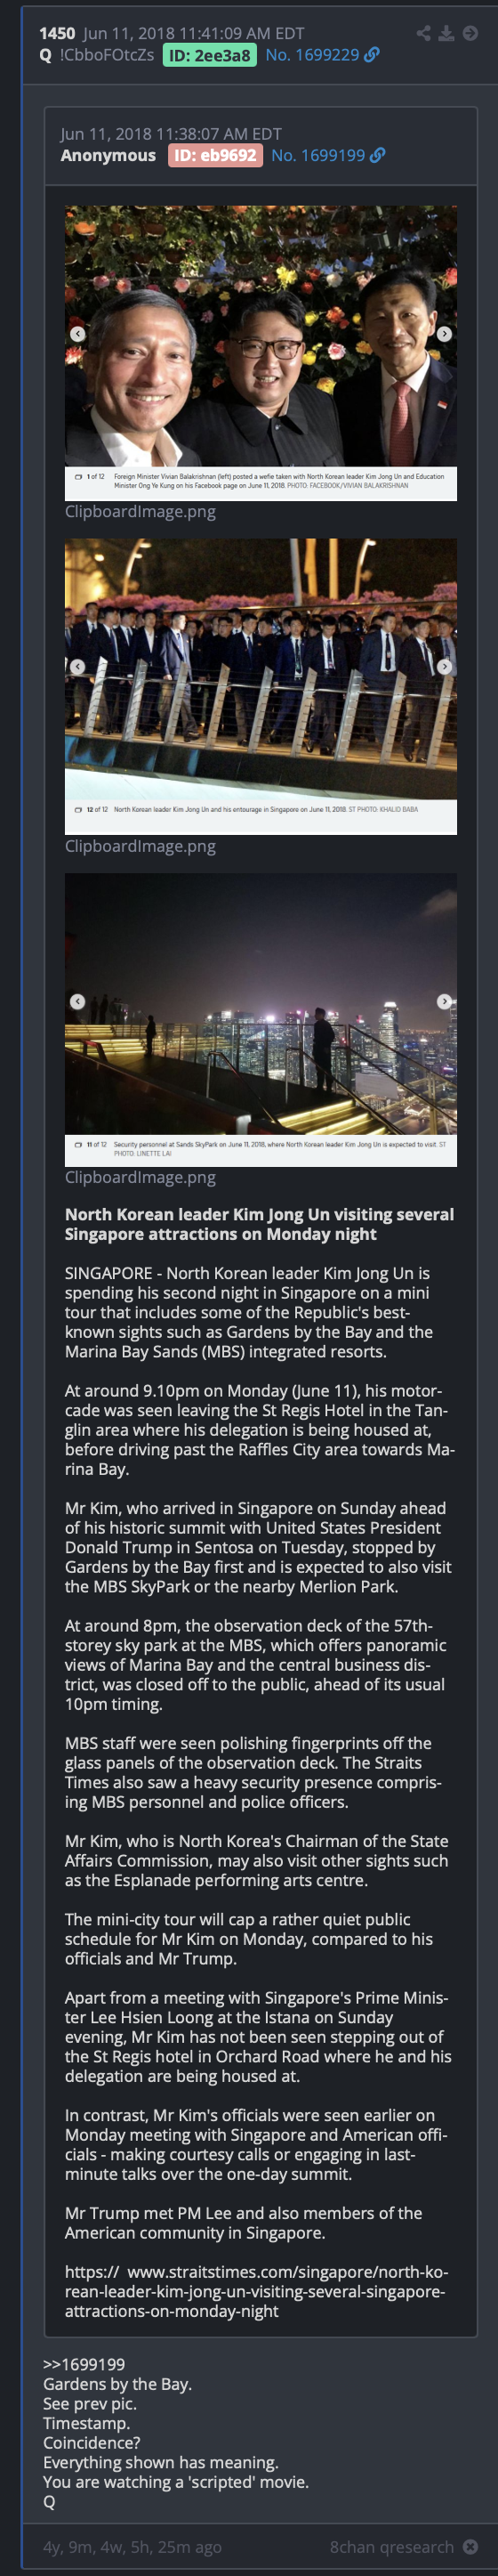Click the circled X icon next to 8chan qresearch

click(471, 2546)
